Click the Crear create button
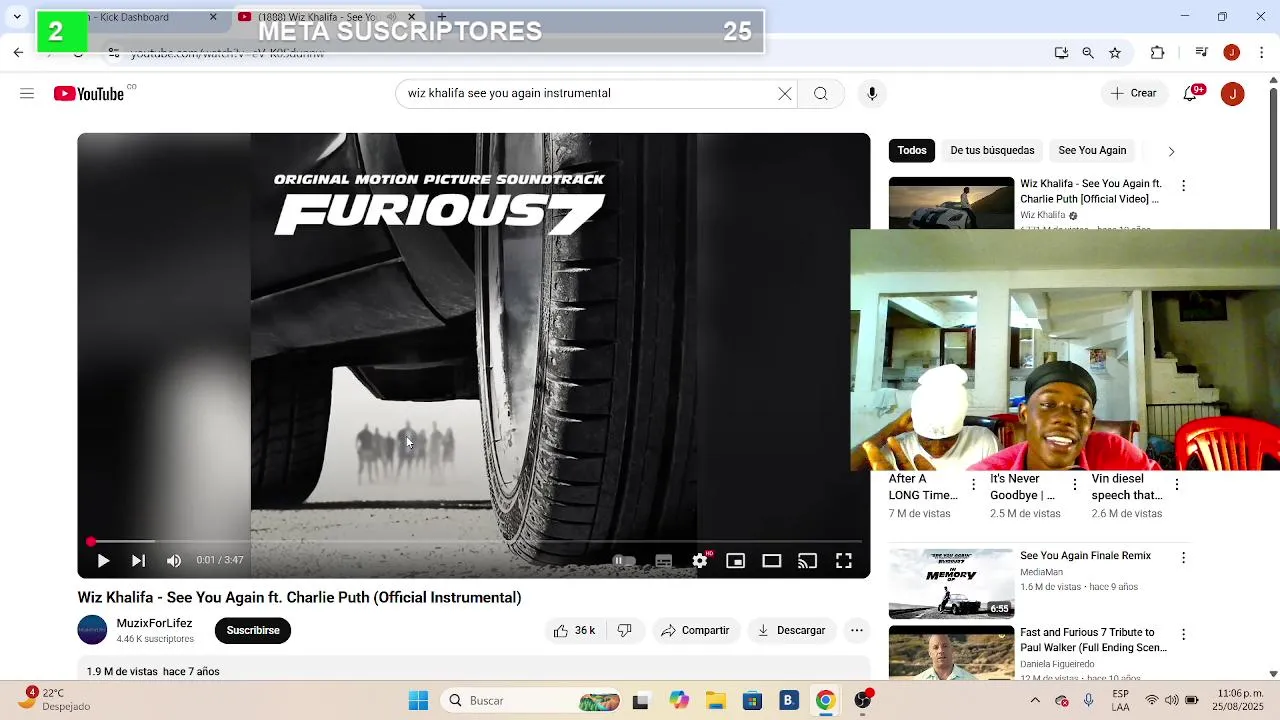Image resolution: width=1280 pixels, height=720 pixels. point(1133,94)
